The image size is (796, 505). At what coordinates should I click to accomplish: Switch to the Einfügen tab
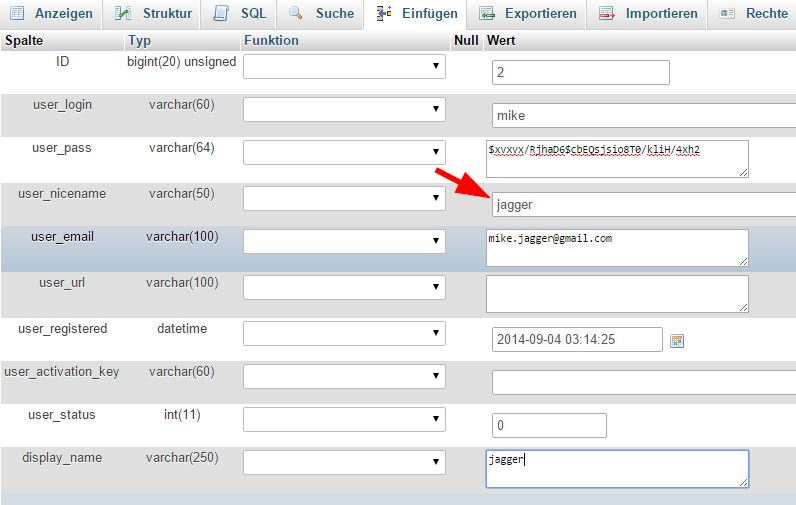417,14
